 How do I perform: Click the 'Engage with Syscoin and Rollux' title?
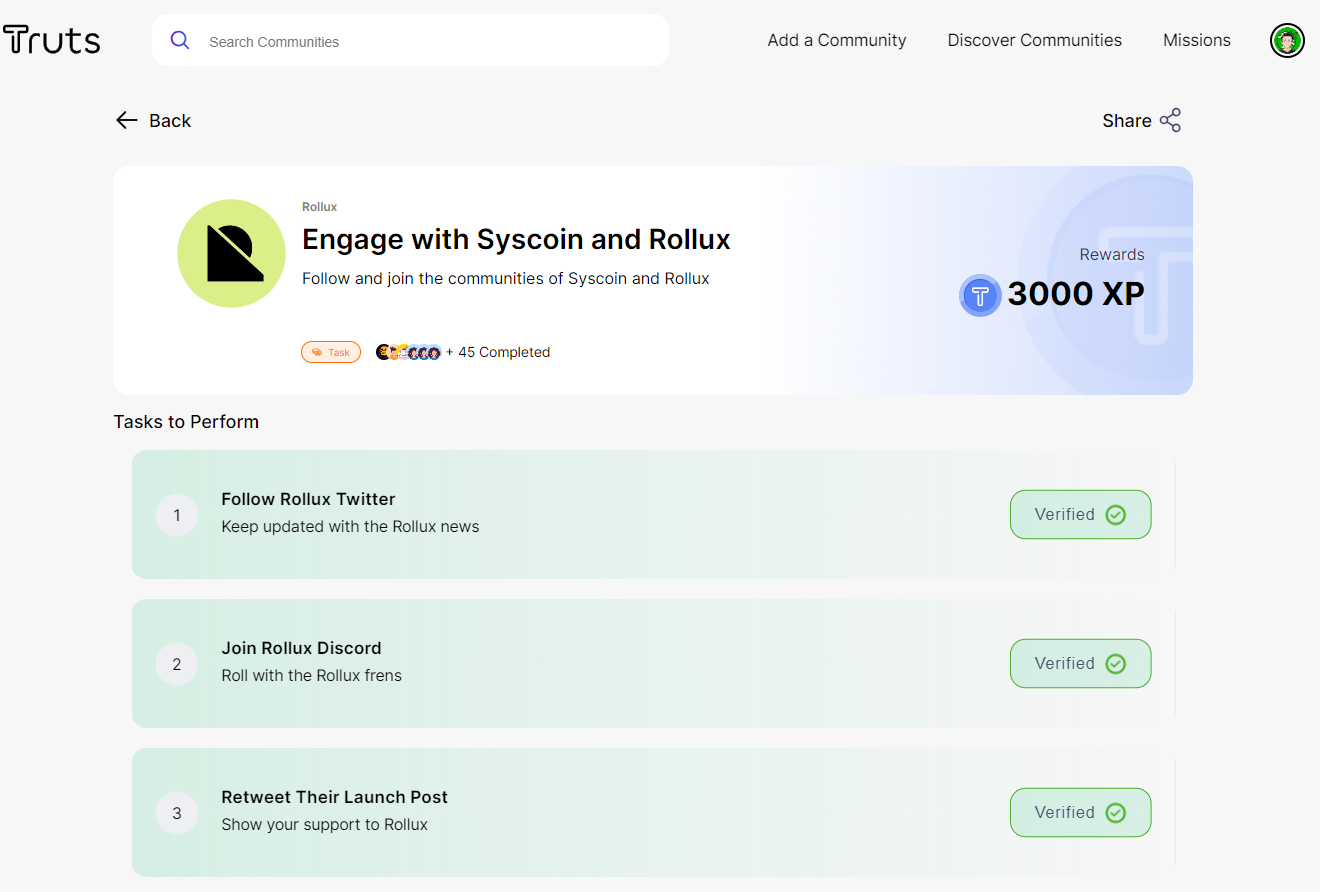coord(516,240)
